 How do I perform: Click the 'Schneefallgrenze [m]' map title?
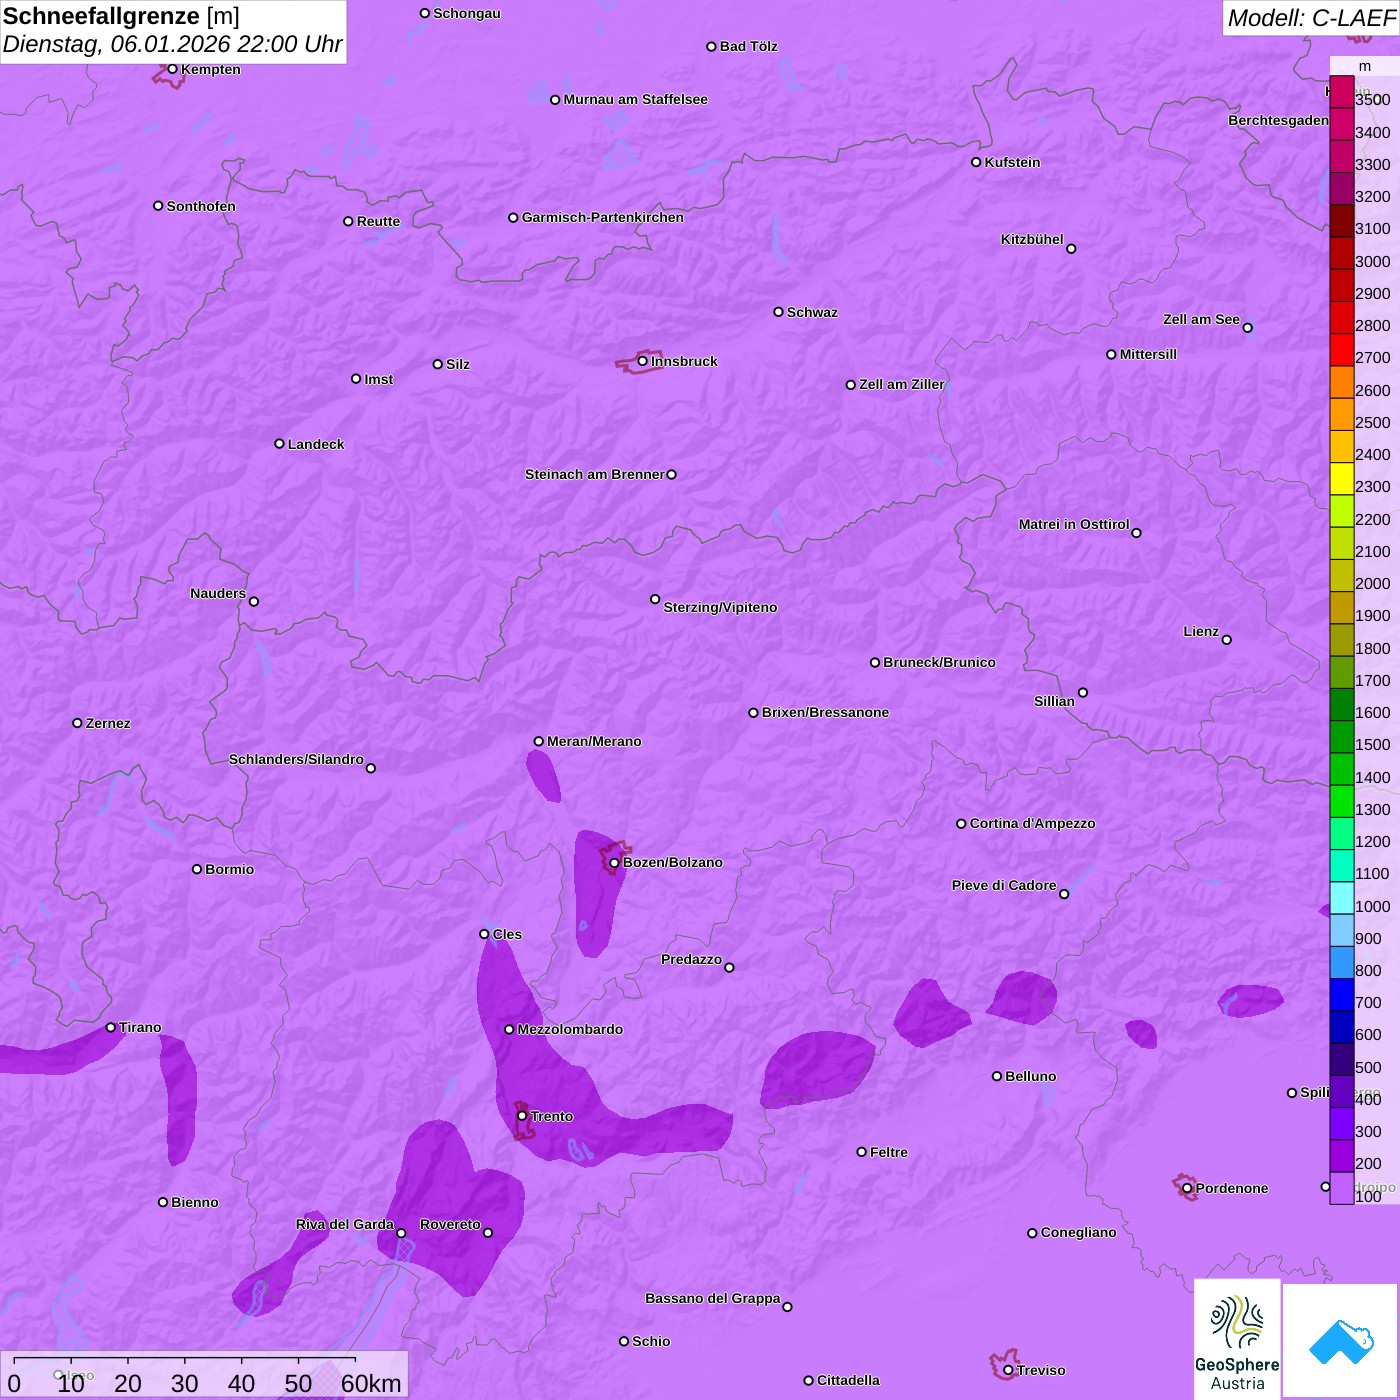click(x=121, y=16)
